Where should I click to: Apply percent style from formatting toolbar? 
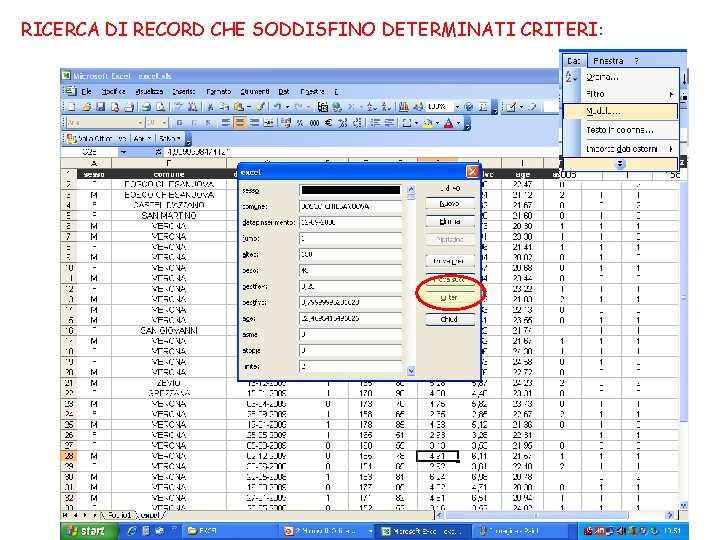[300, 123]
